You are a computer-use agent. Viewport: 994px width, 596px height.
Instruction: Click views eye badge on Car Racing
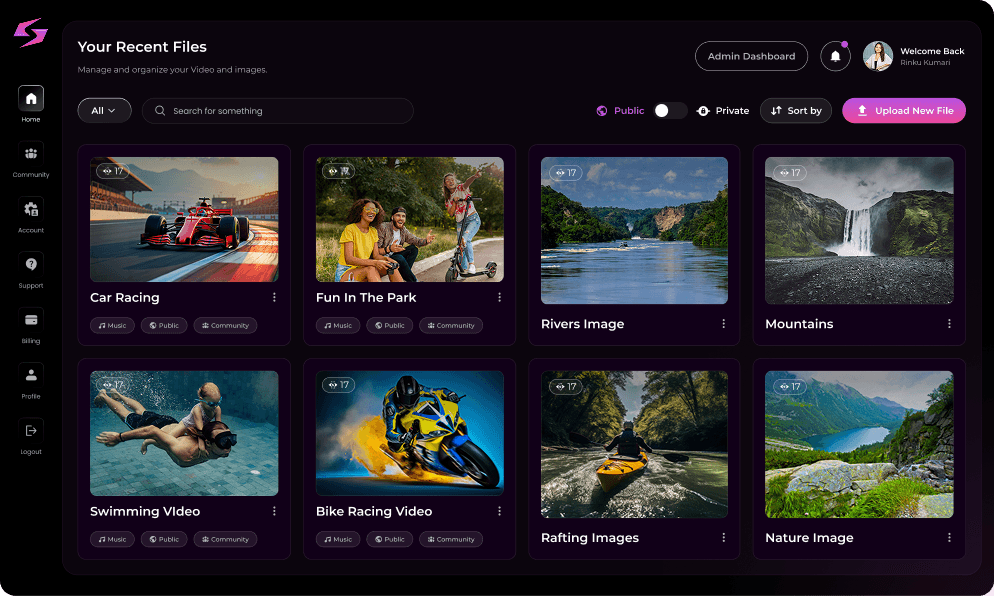click(x=113, y=171)
